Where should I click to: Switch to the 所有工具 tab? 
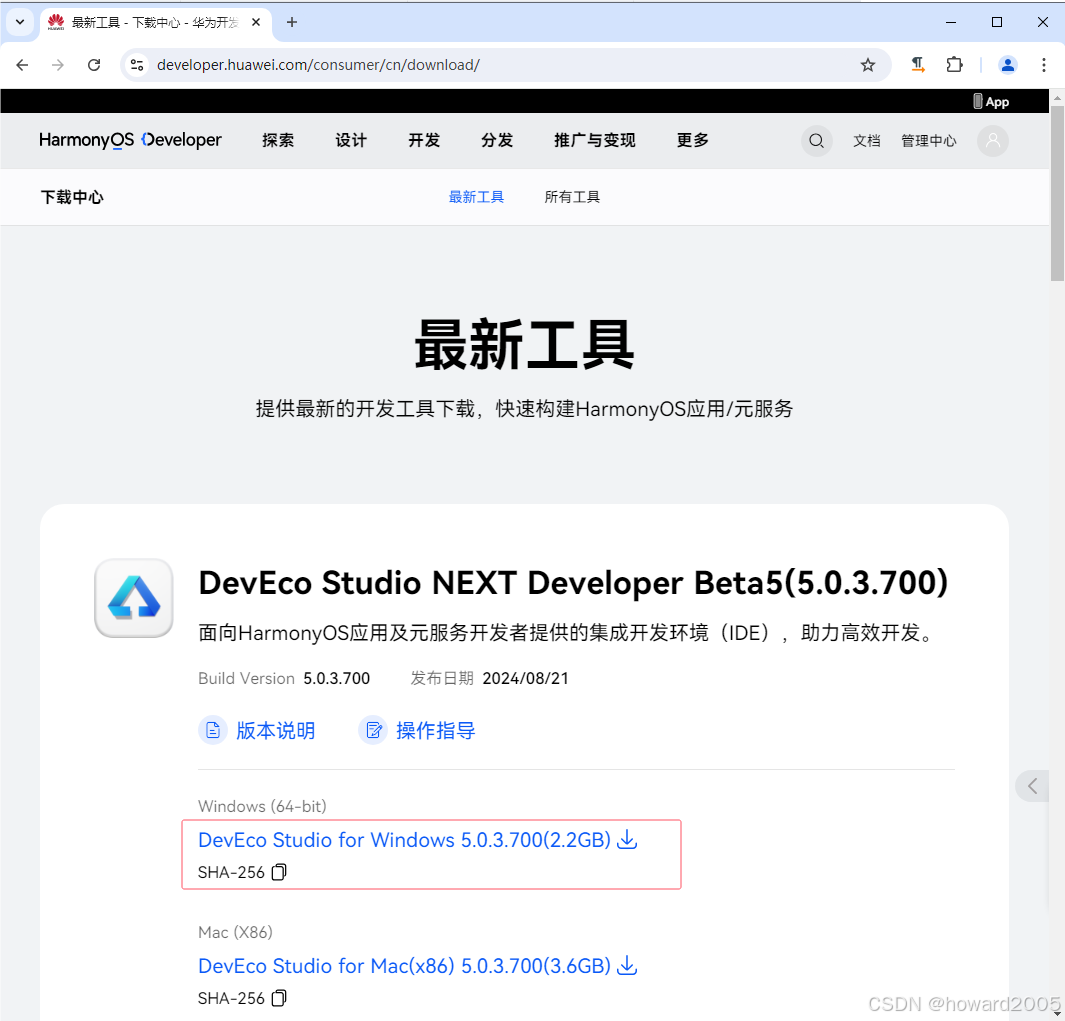[572, 197]
